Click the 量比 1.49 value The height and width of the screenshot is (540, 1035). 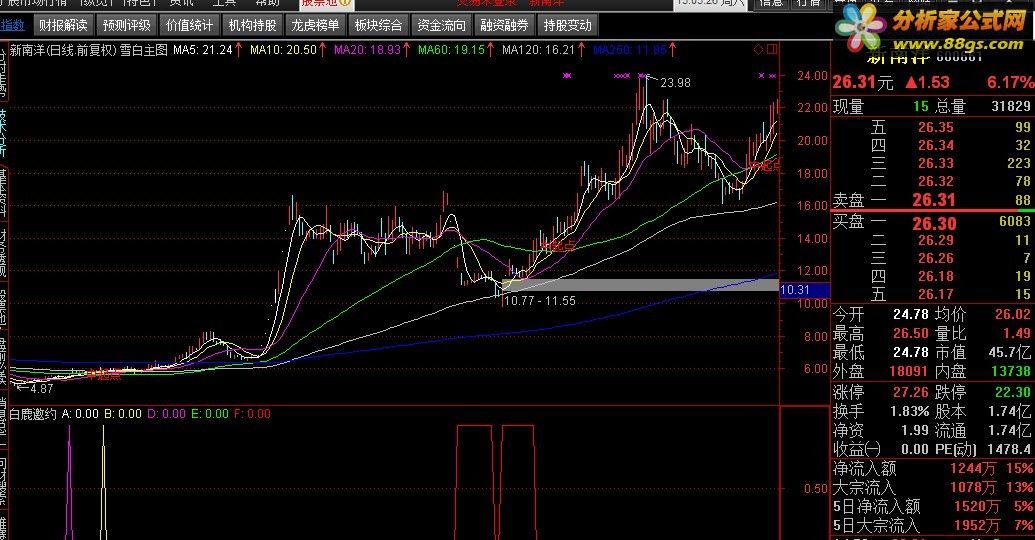click(x=1017, y=333)
